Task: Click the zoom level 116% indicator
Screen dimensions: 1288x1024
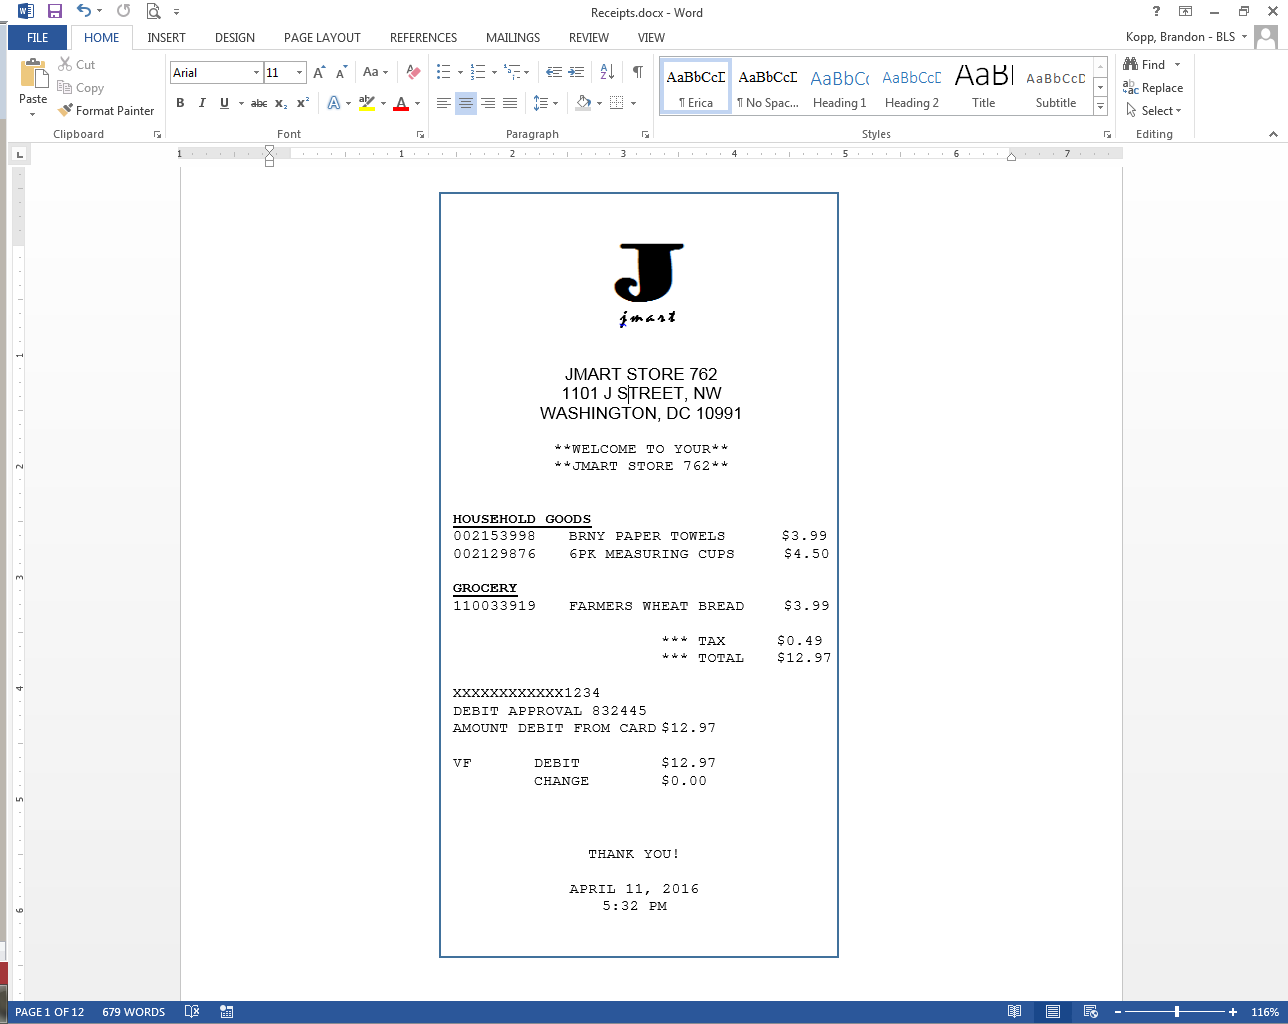Action: [x=1265, y=1012]
